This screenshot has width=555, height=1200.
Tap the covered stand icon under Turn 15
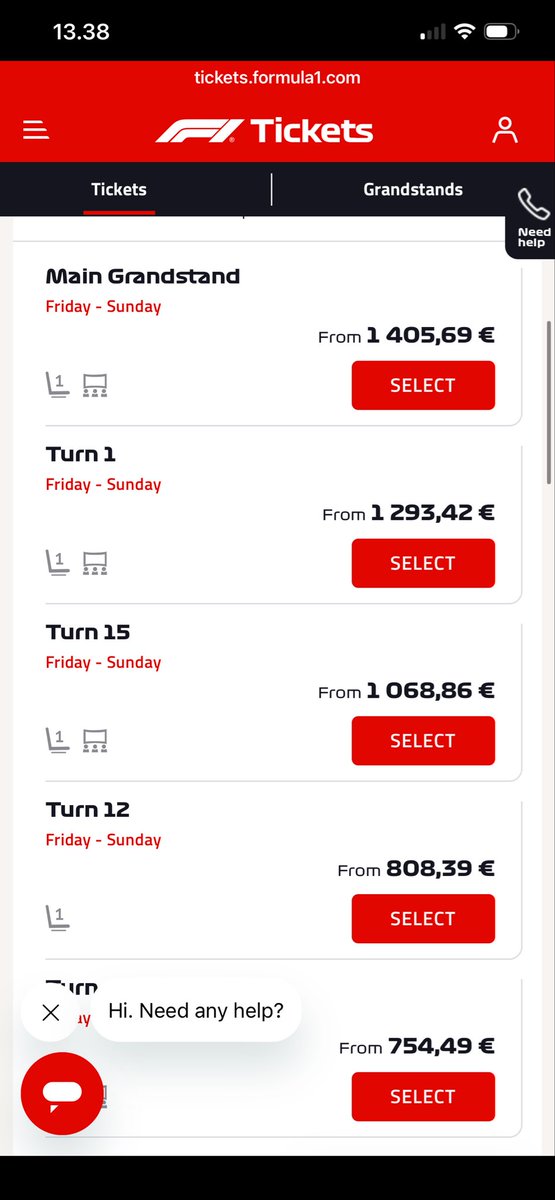[x=95, y=741]
